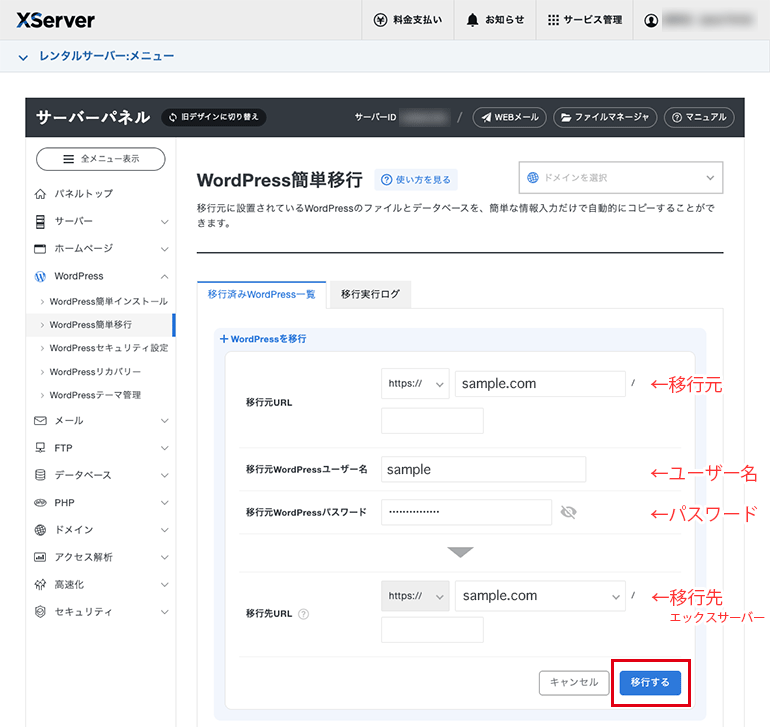Click 移行元URL domain field sample.com
770x727 pixels.
point(540,384)
